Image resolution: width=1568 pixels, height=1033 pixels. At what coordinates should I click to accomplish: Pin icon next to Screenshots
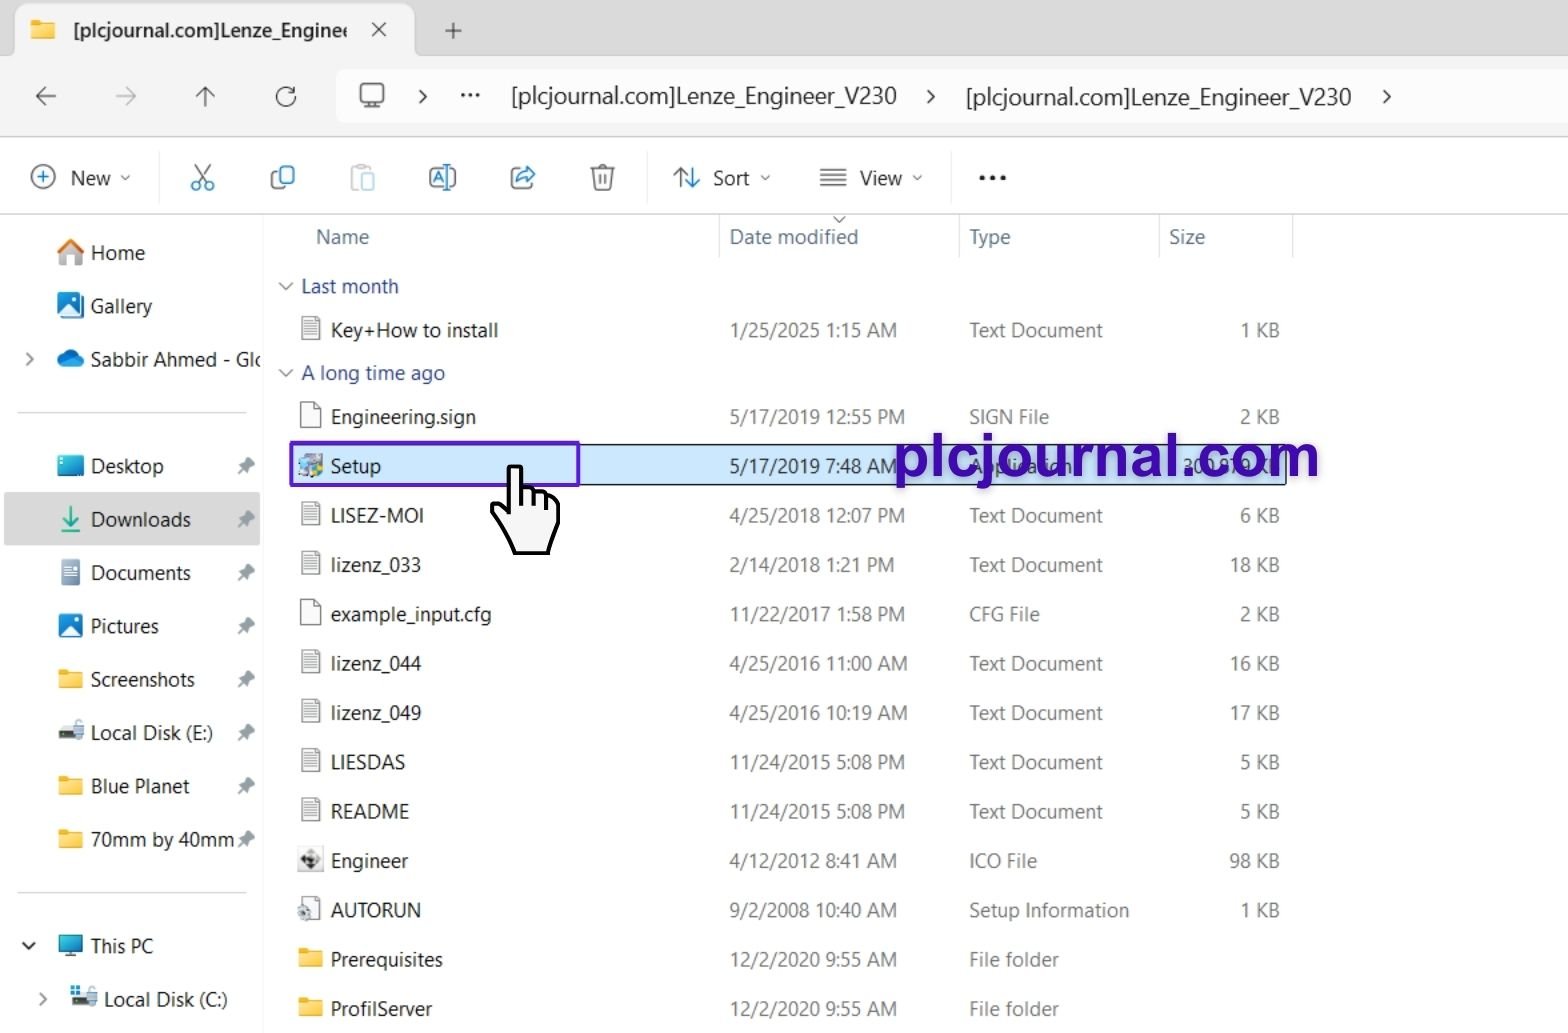click(x=245, y=680)
